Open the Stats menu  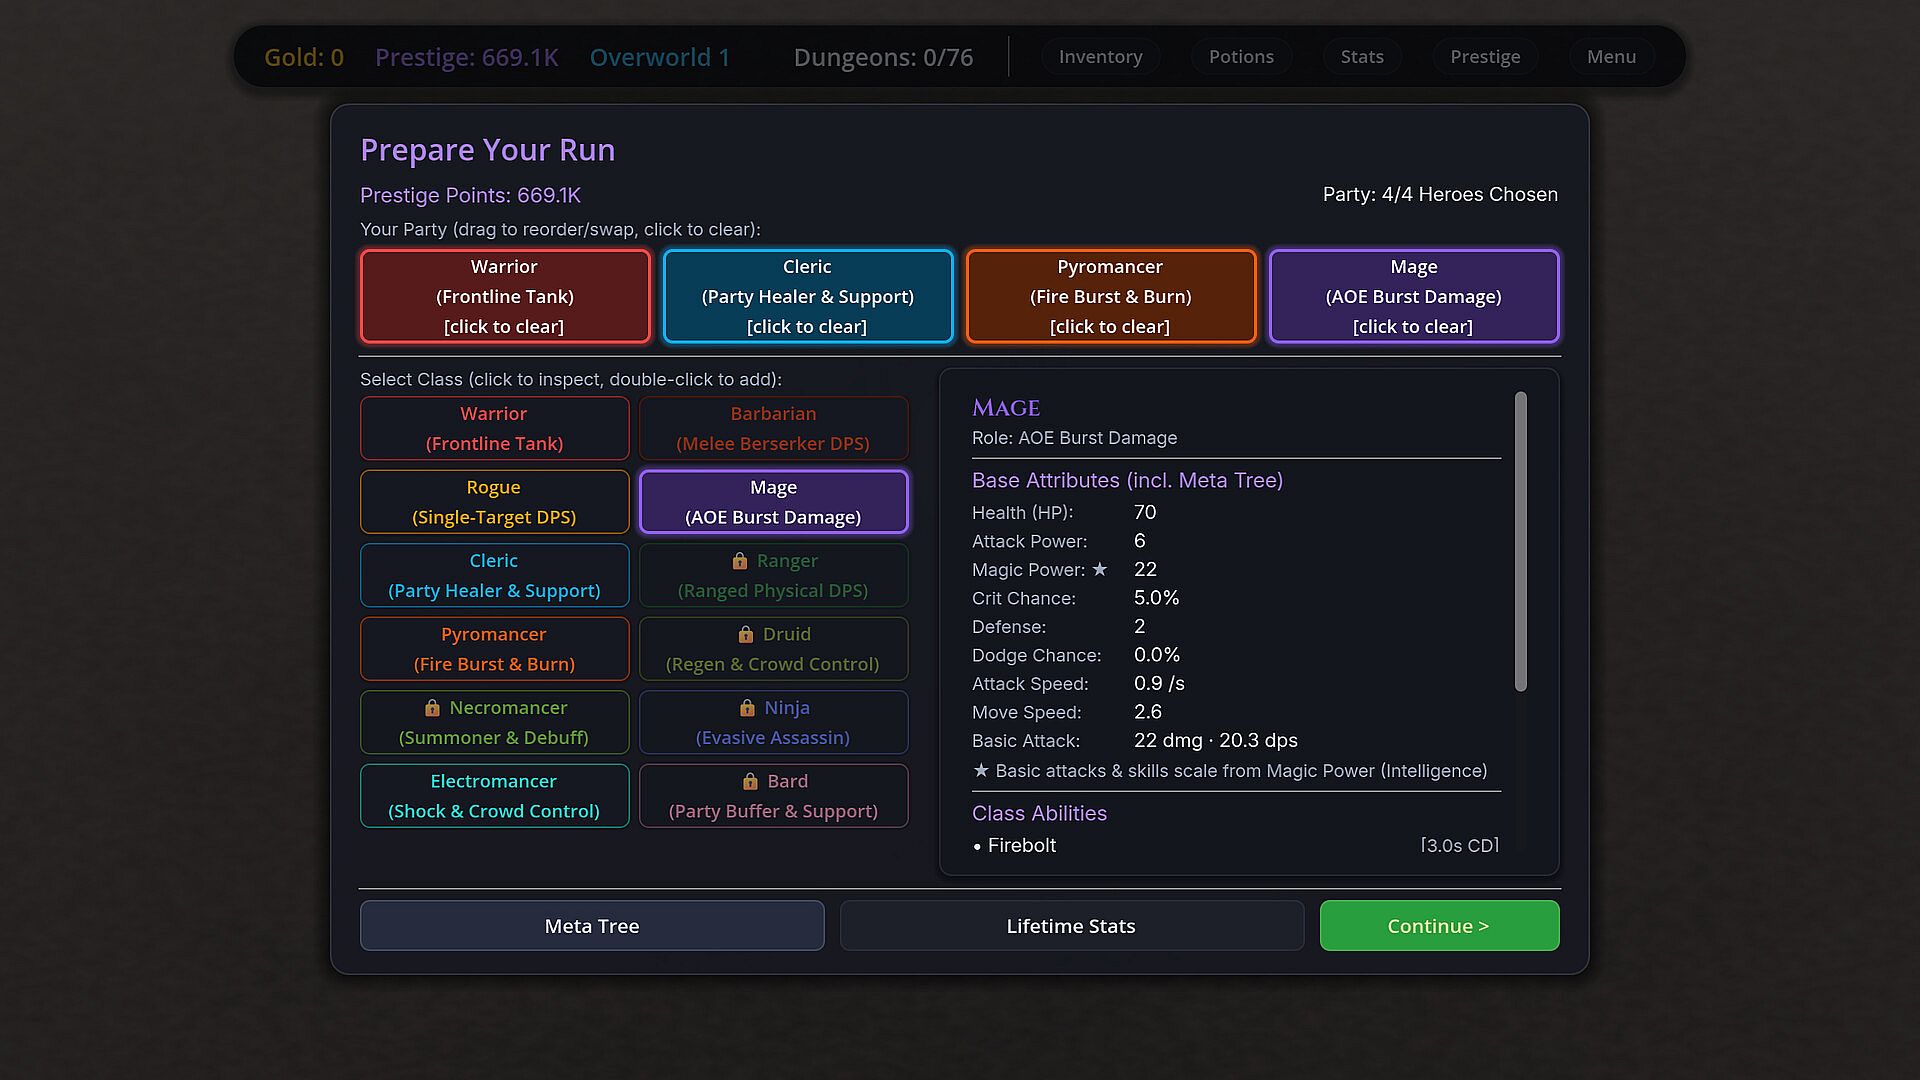point(1362,57)
